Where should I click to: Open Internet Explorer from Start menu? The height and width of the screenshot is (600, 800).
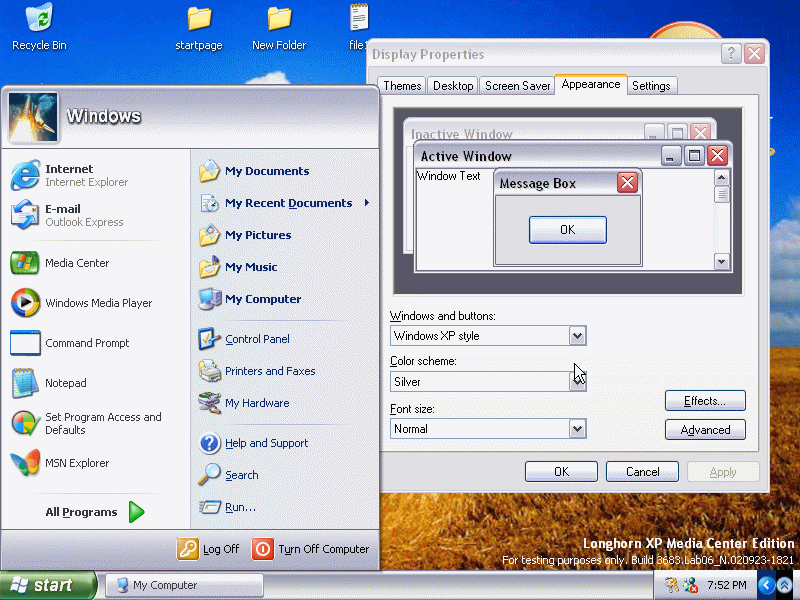[x=25, y=175]
